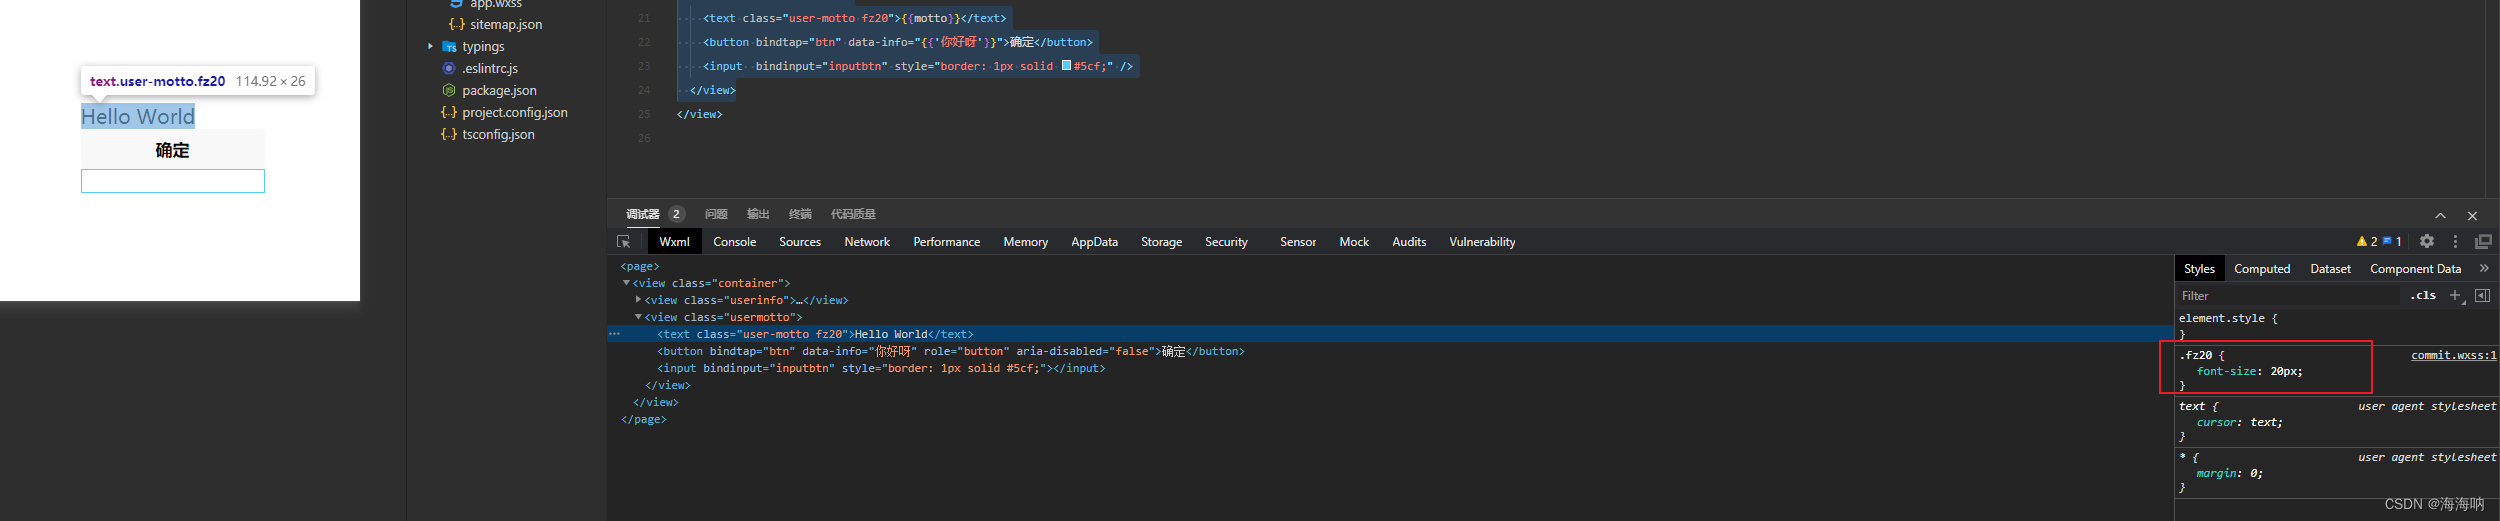Collapse the debugger panel with up chevron
Screen dimensions: 2500x521
click(x=2440, y=215)
